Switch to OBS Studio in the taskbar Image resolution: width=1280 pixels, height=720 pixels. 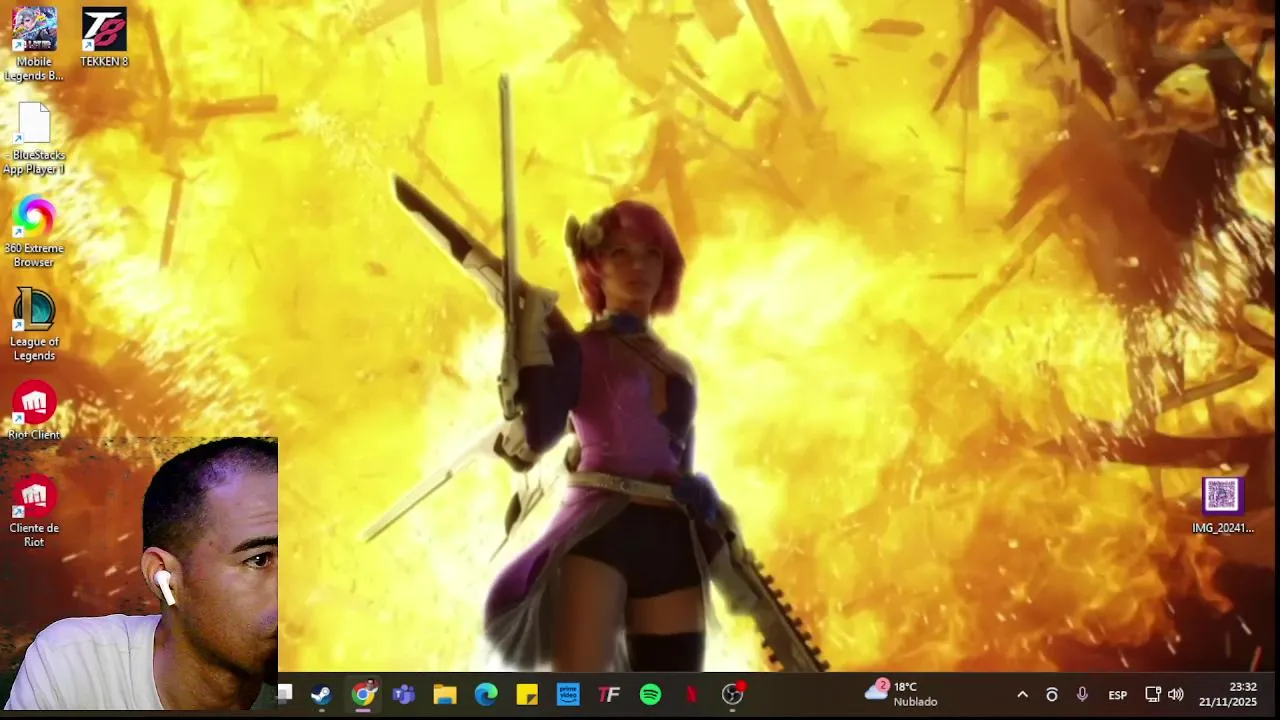[733, 694]
